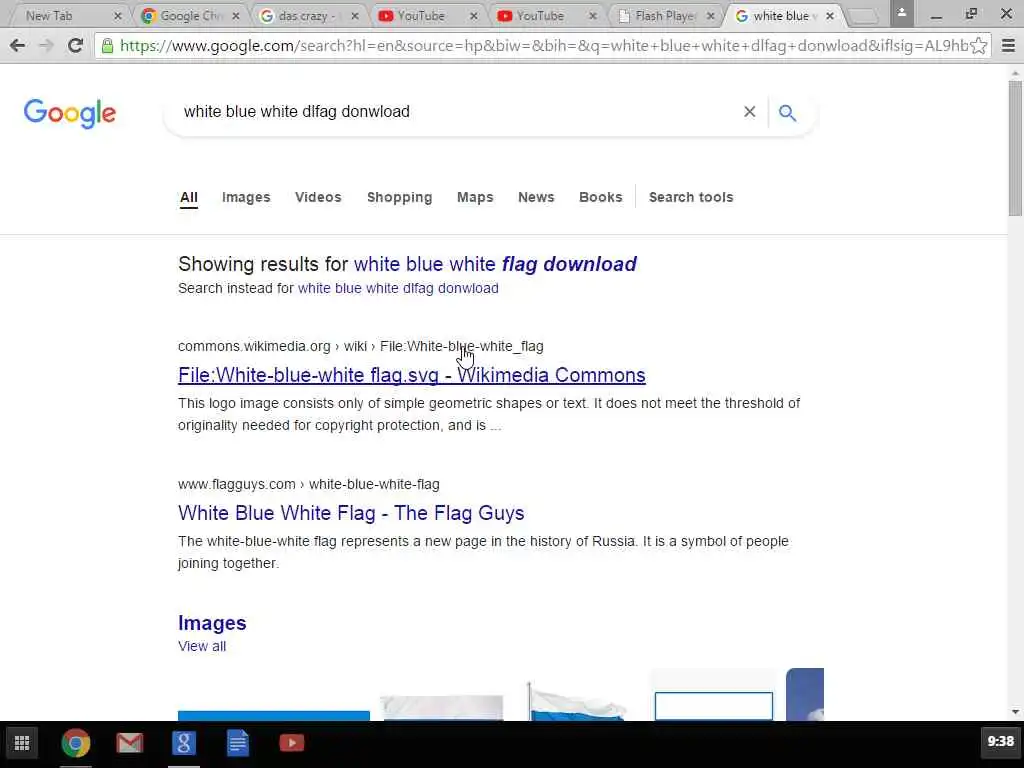Open Gmail from the taskbar

129,743
